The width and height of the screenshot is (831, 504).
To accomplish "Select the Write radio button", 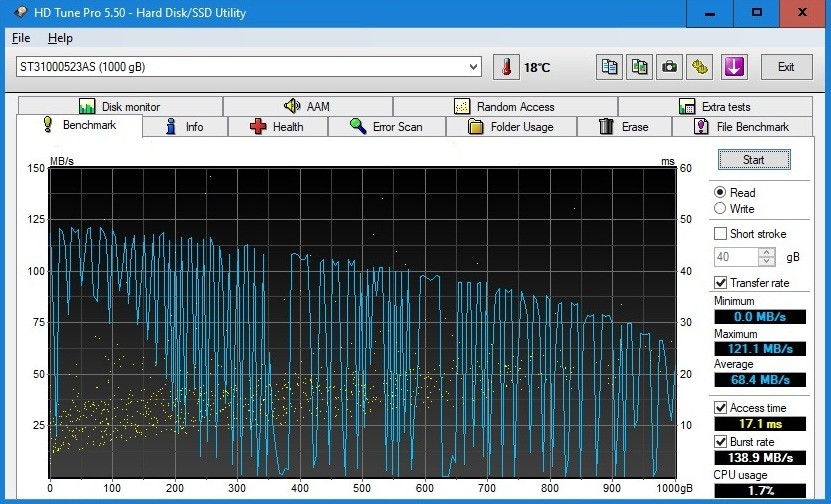I will coord(720,208).
